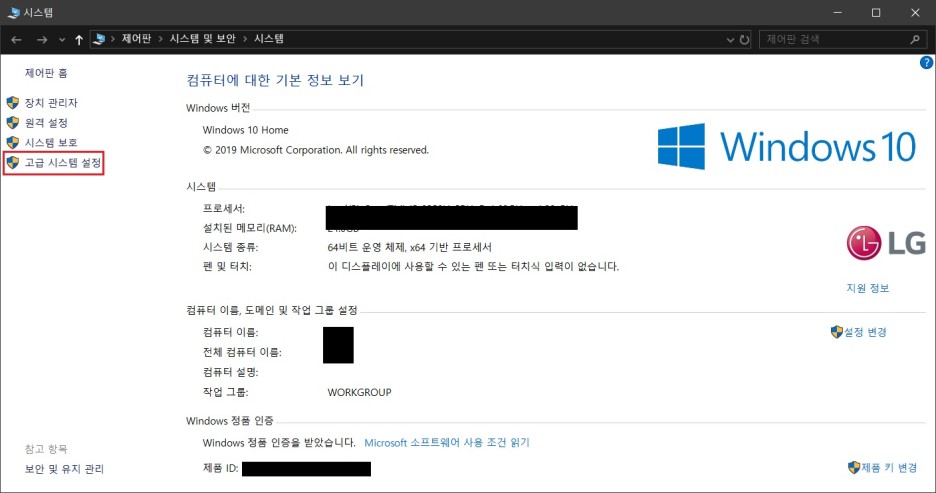Minimize the 시스템 window

click(x=838, y=13)
